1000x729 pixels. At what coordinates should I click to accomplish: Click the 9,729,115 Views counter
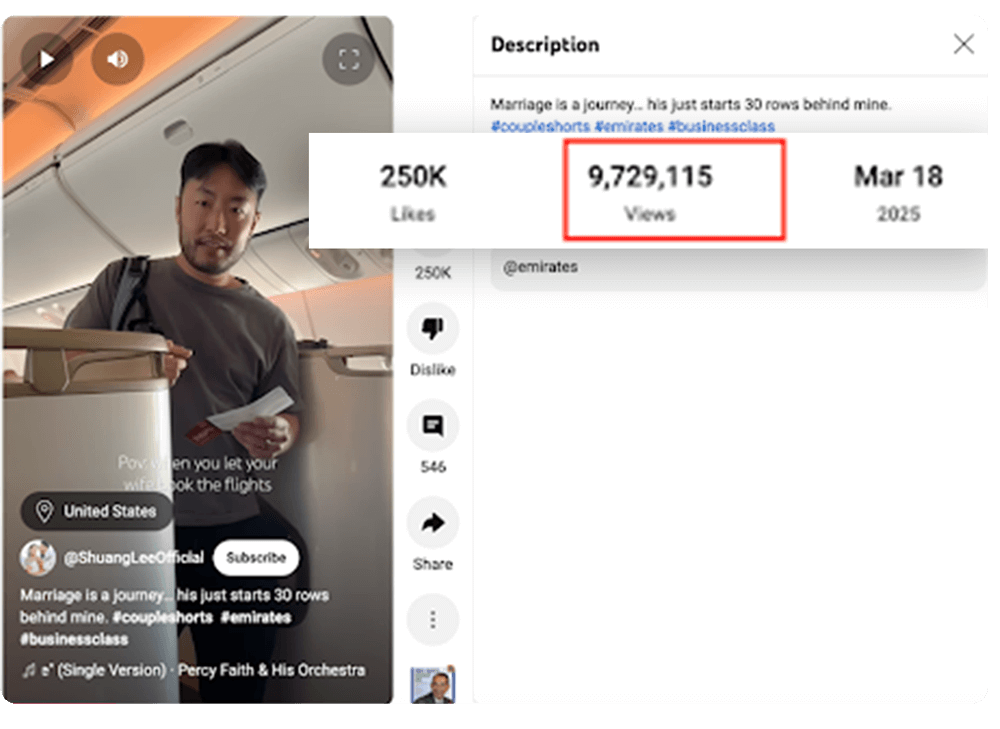(x=649, y=190)
